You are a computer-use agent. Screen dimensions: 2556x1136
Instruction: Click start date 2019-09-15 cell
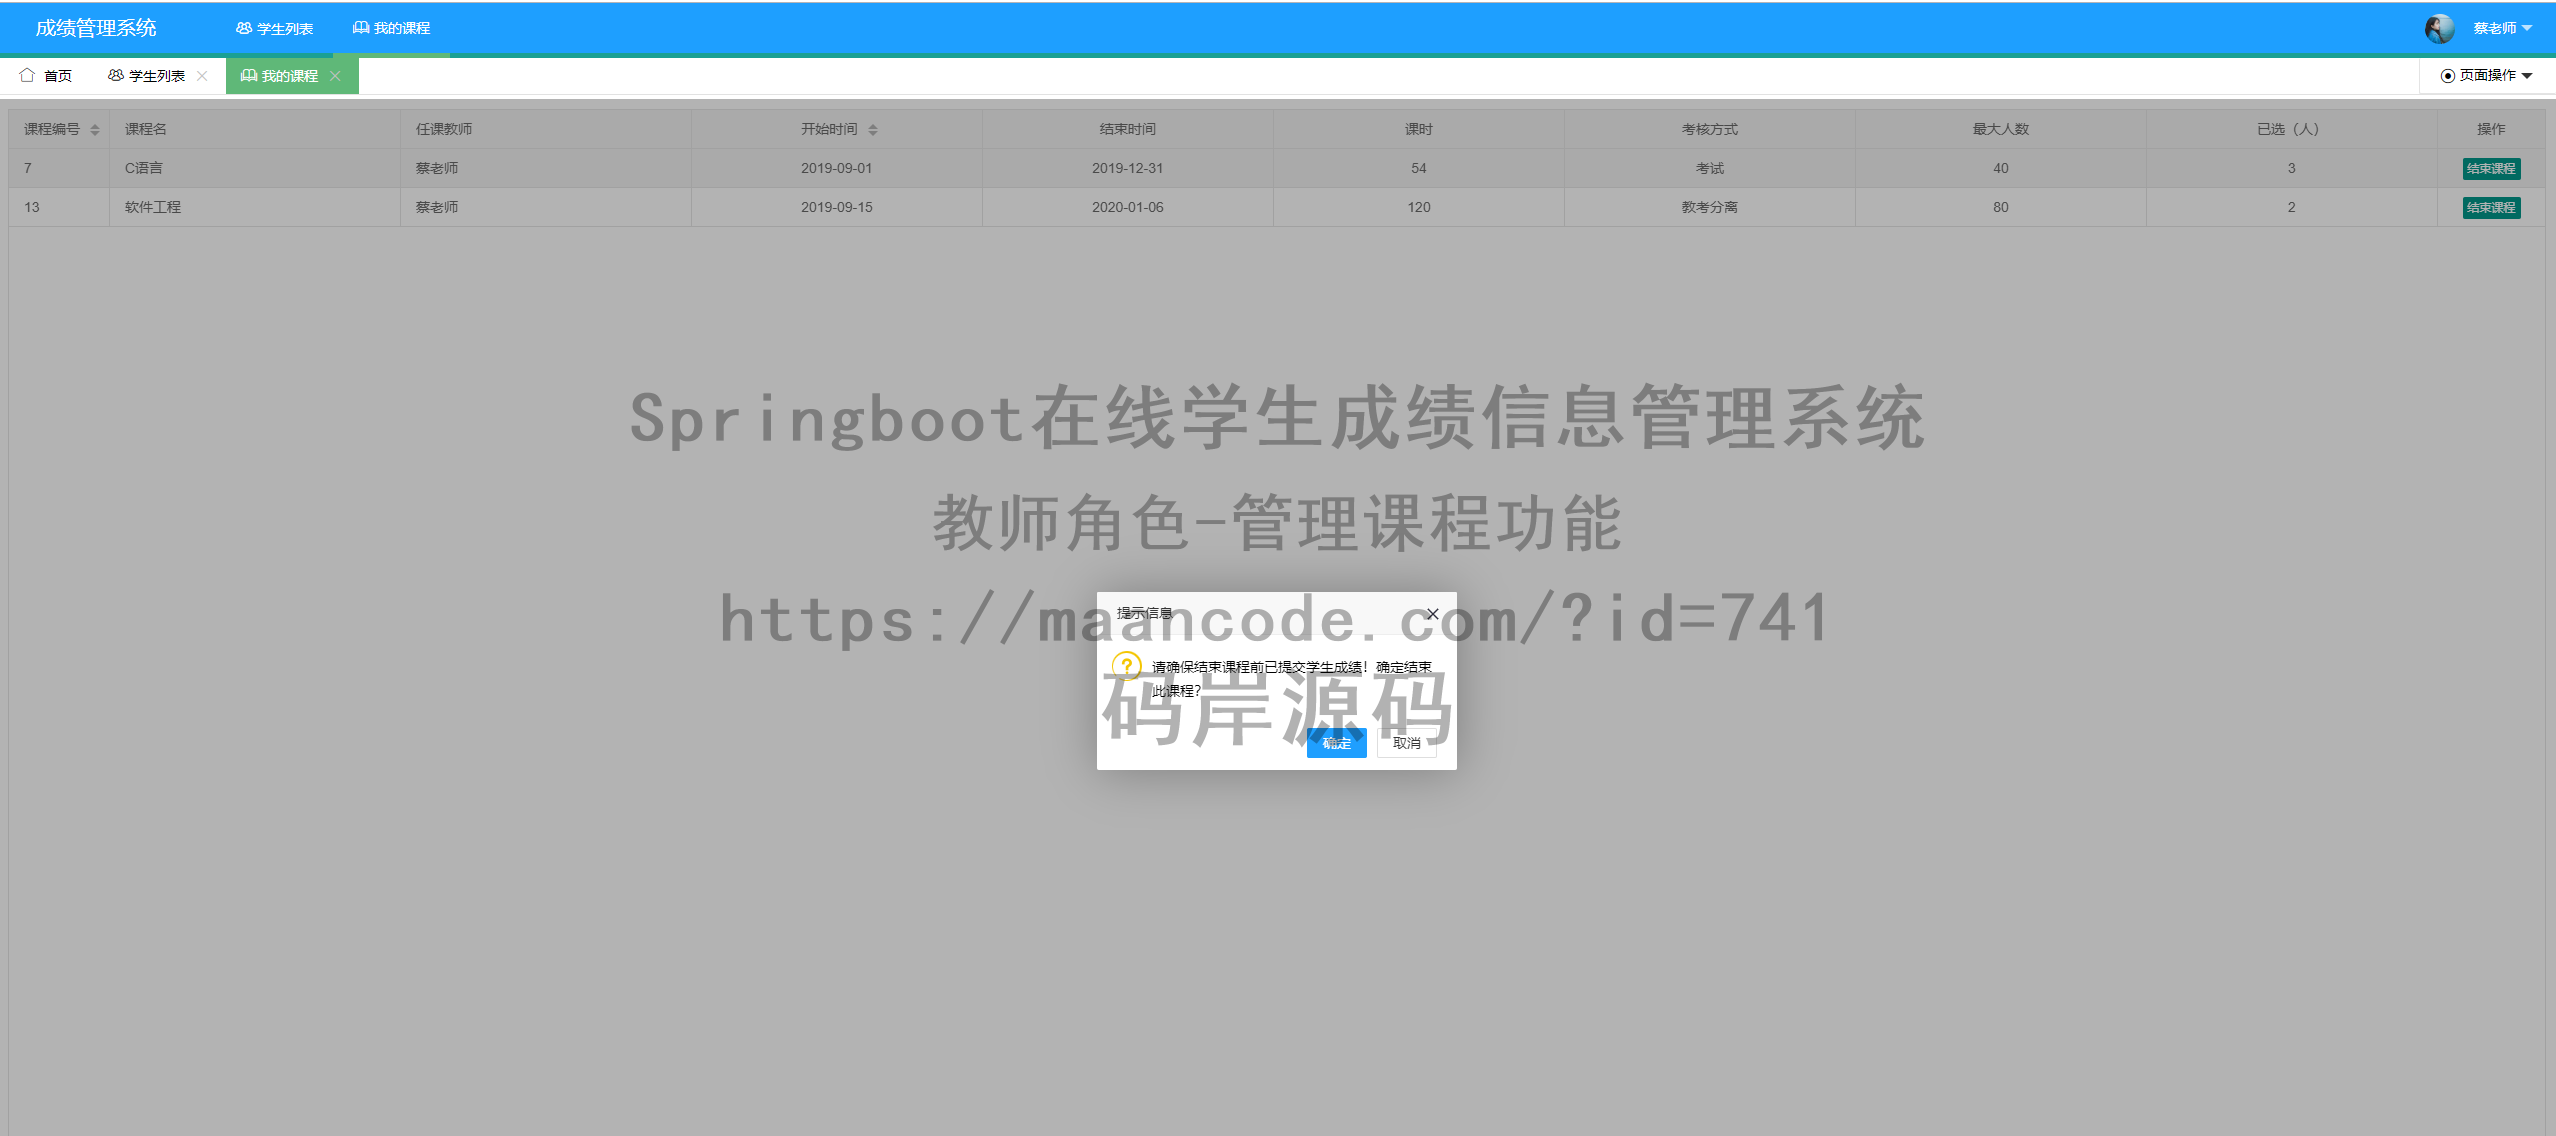click(836, 207)
